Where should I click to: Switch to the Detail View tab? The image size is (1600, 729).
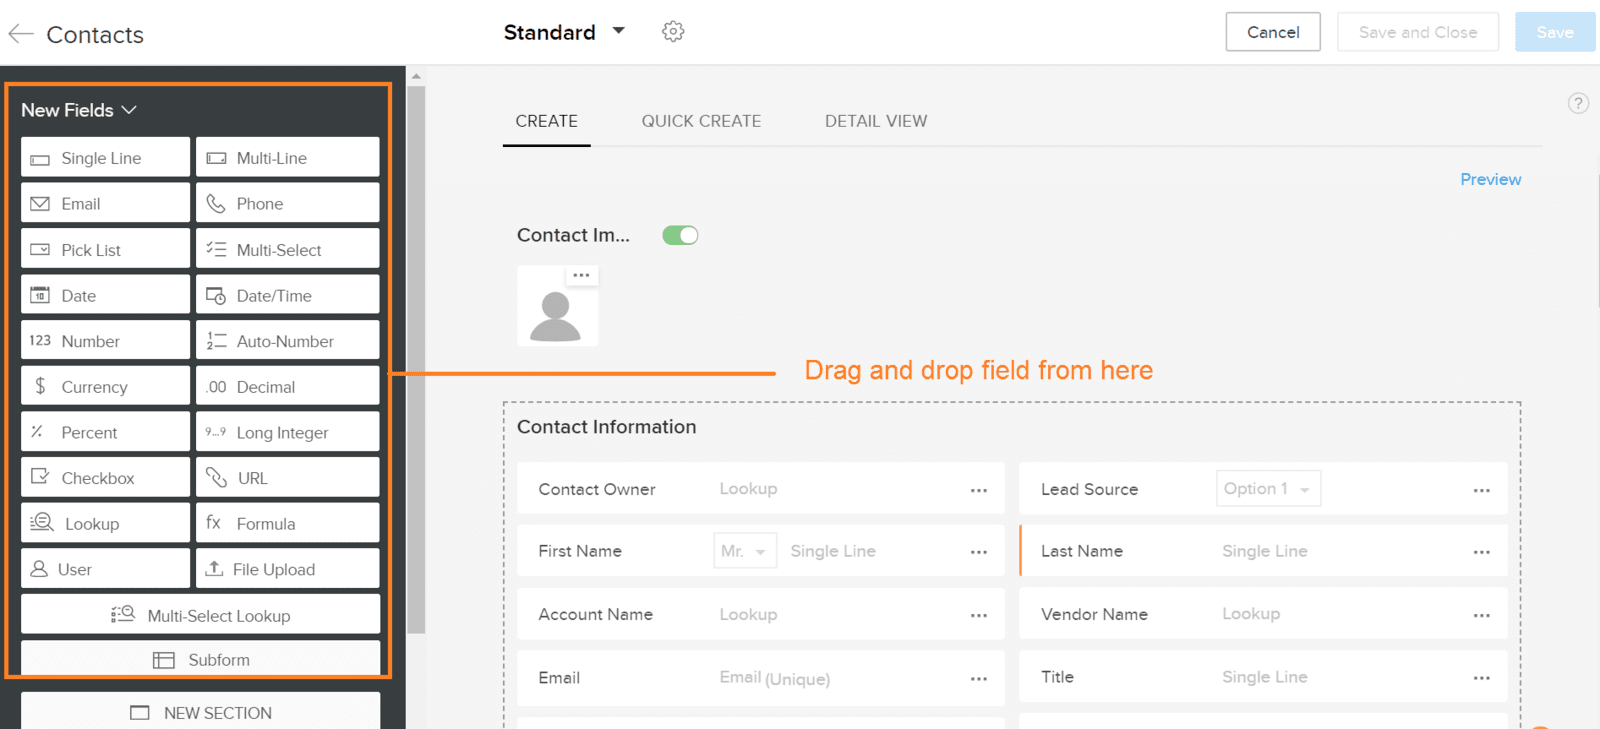click(876, 121)
